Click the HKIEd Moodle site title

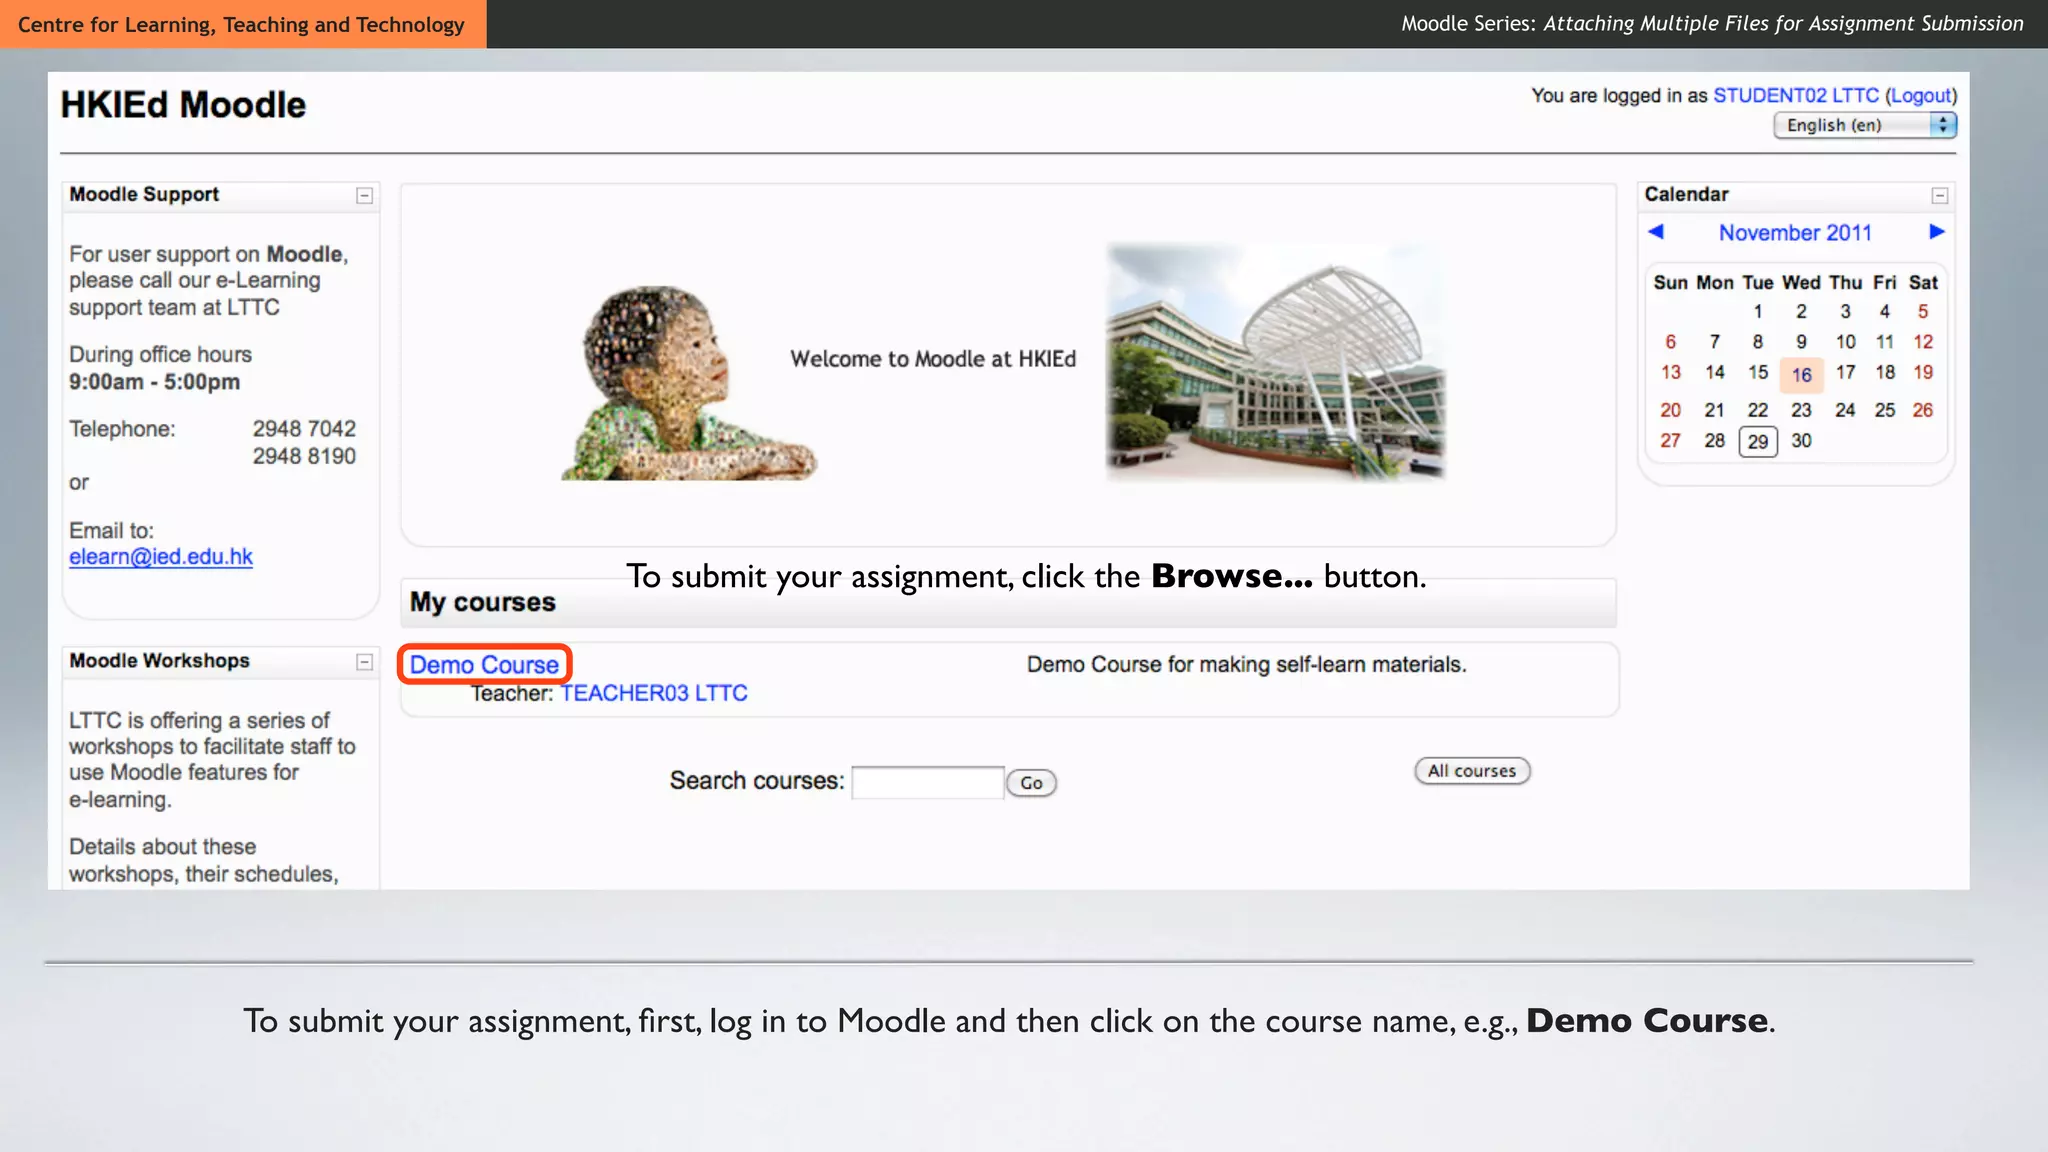point(183,105)
